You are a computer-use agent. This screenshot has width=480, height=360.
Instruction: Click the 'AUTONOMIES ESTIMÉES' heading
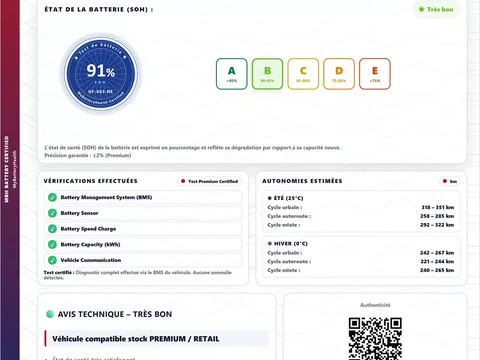coord(302,181)
